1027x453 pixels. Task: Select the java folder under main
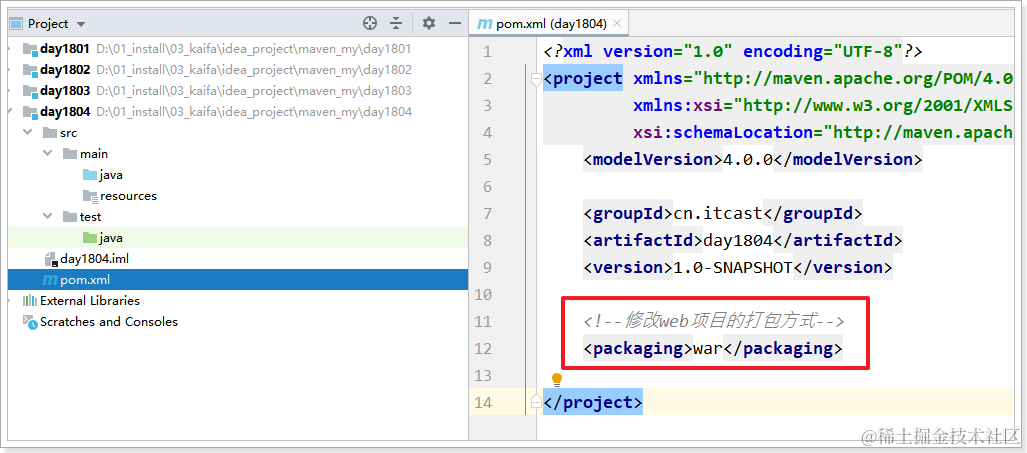(111, 175)
